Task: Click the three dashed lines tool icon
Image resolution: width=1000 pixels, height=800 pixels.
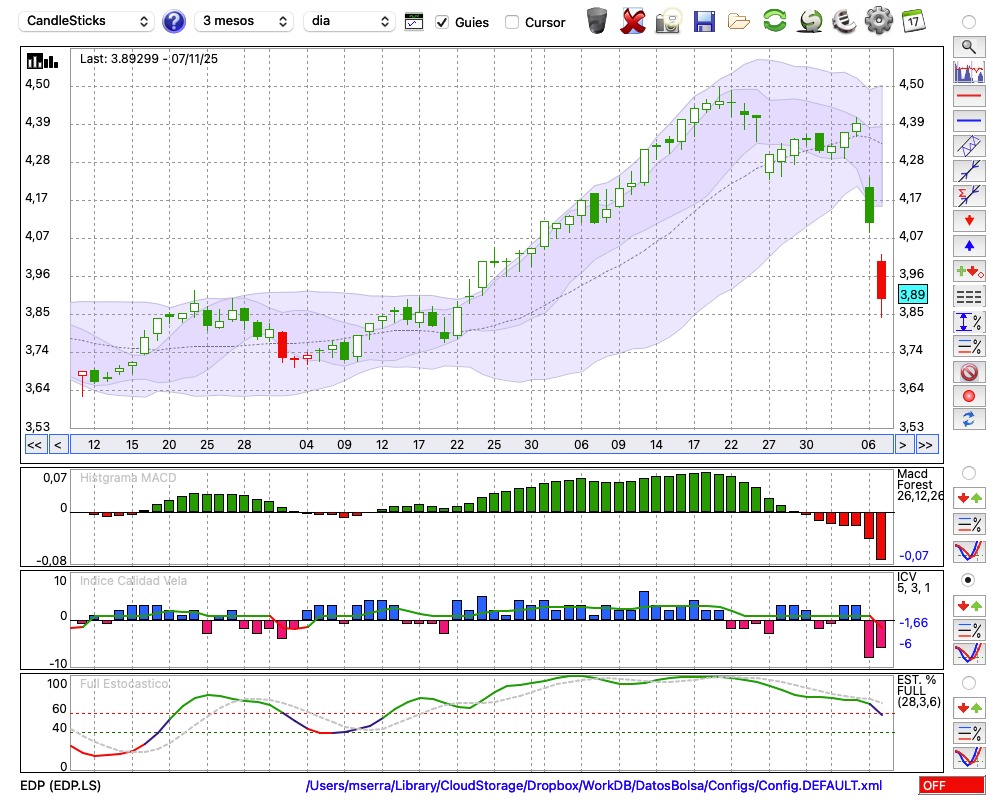Action: point(969,296)
